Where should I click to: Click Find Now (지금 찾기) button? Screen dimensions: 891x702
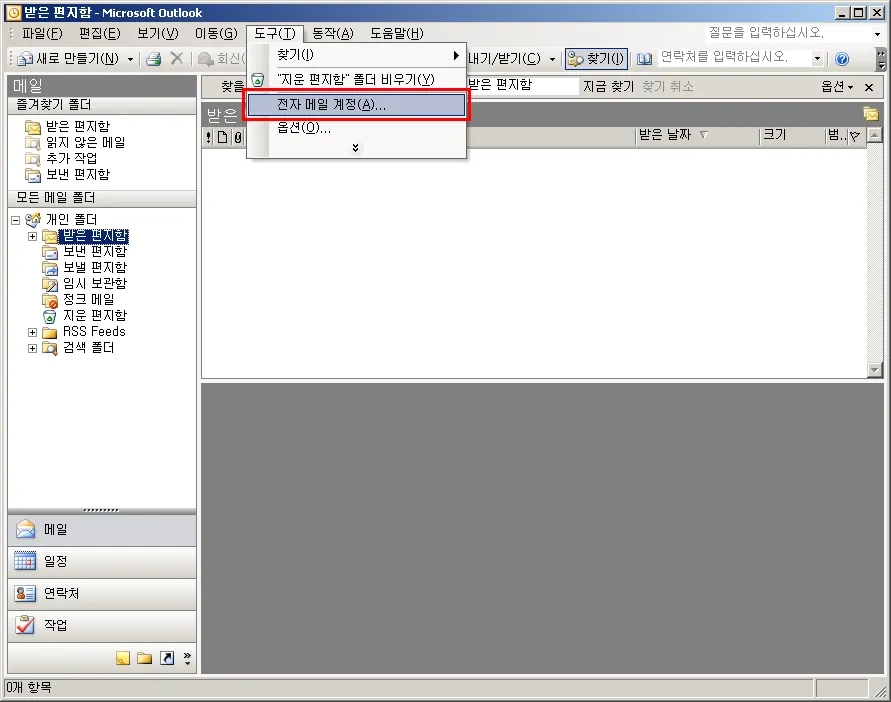[608, 86]
